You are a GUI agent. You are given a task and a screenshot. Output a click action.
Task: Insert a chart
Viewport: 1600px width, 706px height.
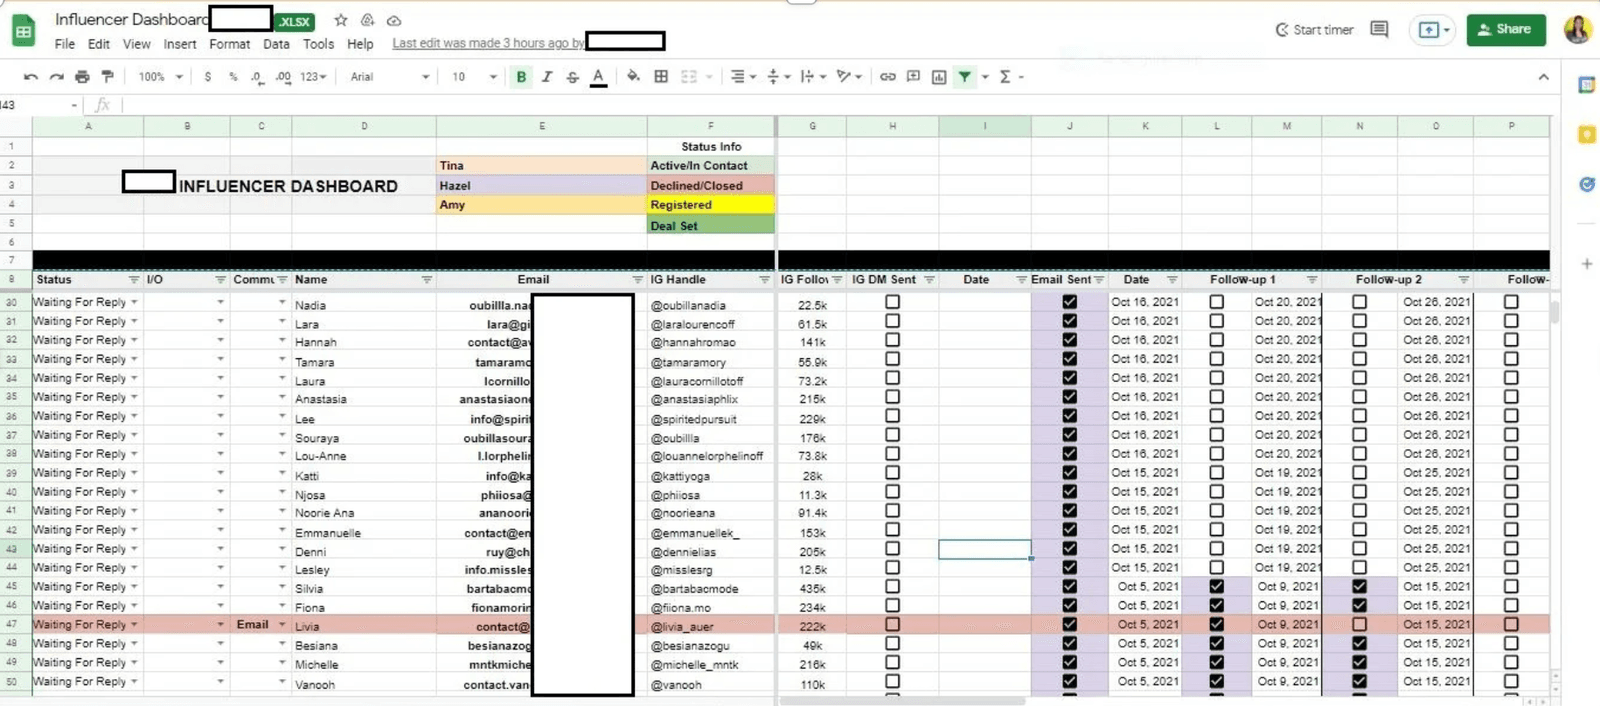(939, 77)
